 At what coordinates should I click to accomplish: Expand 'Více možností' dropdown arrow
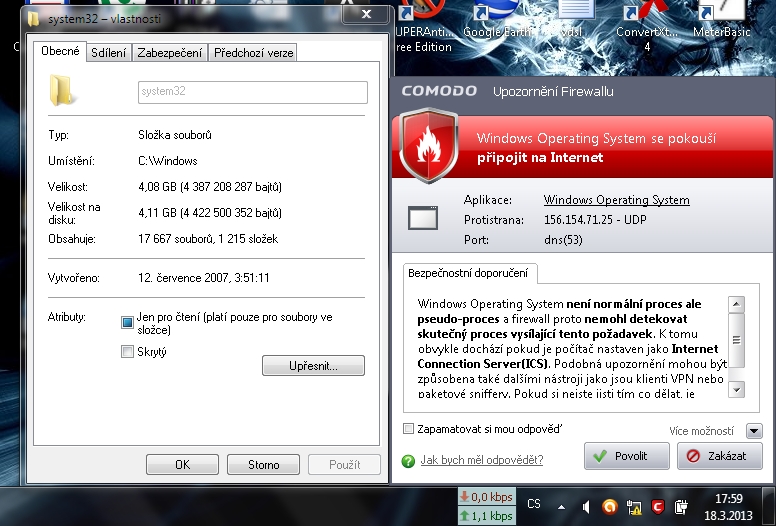click(x=754, y=431)
